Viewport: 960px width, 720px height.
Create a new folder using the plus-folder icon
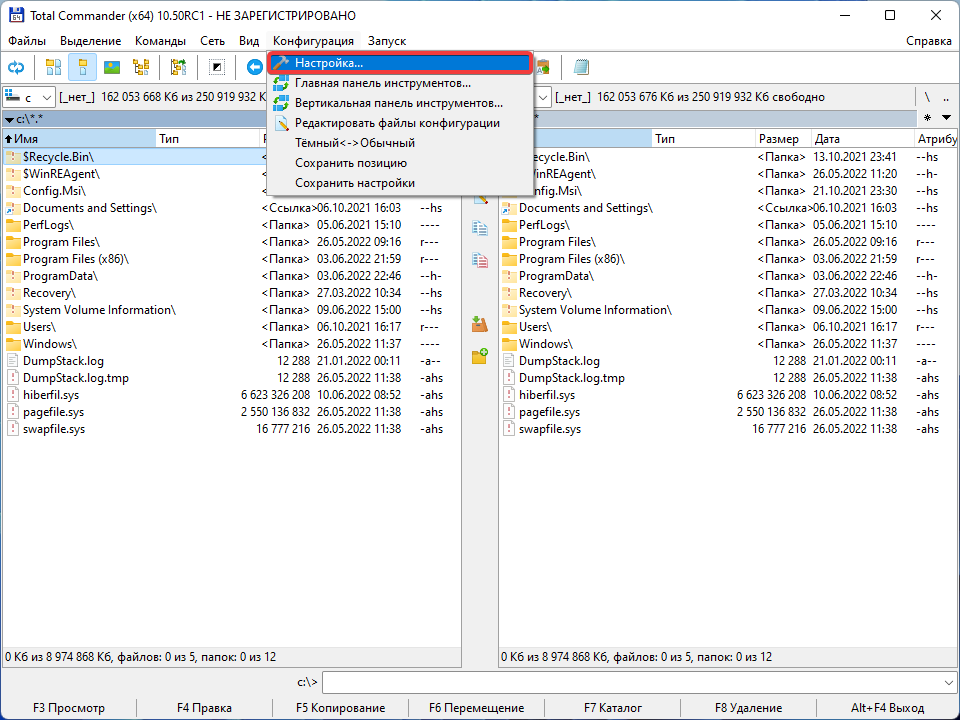479,356
